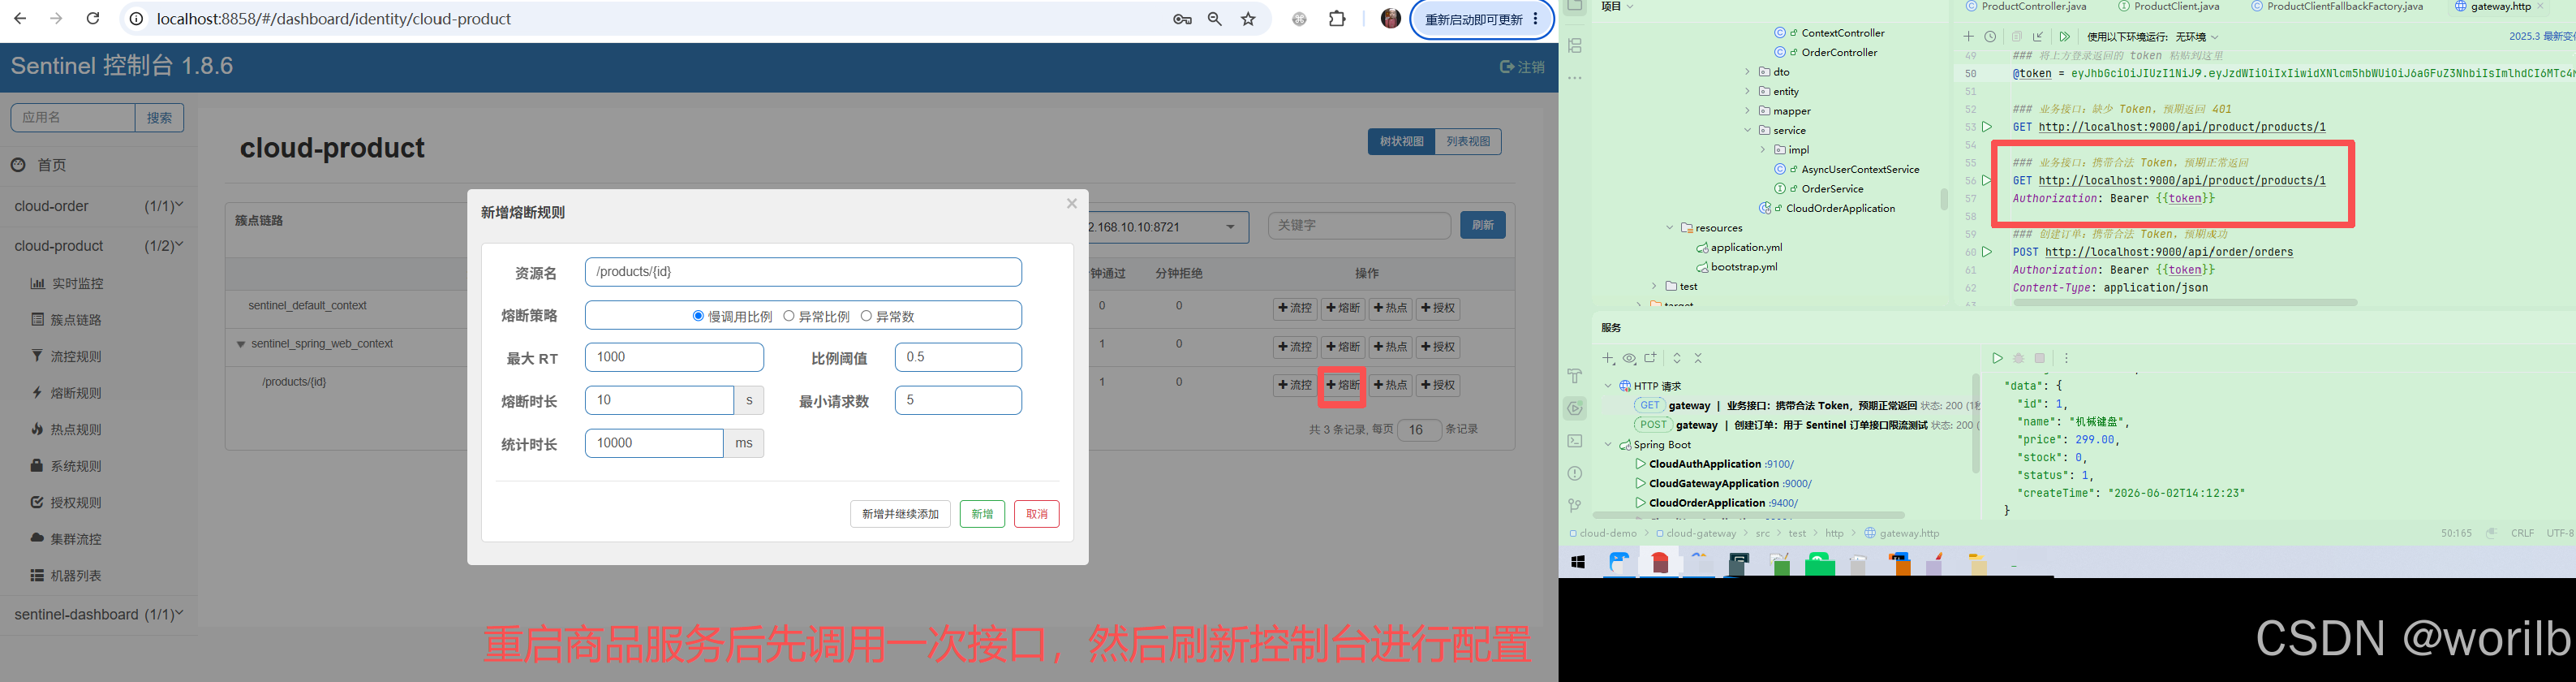Click the blue 刷新 button
This screenshot has height=682, width=2576.
point(1482,225)
